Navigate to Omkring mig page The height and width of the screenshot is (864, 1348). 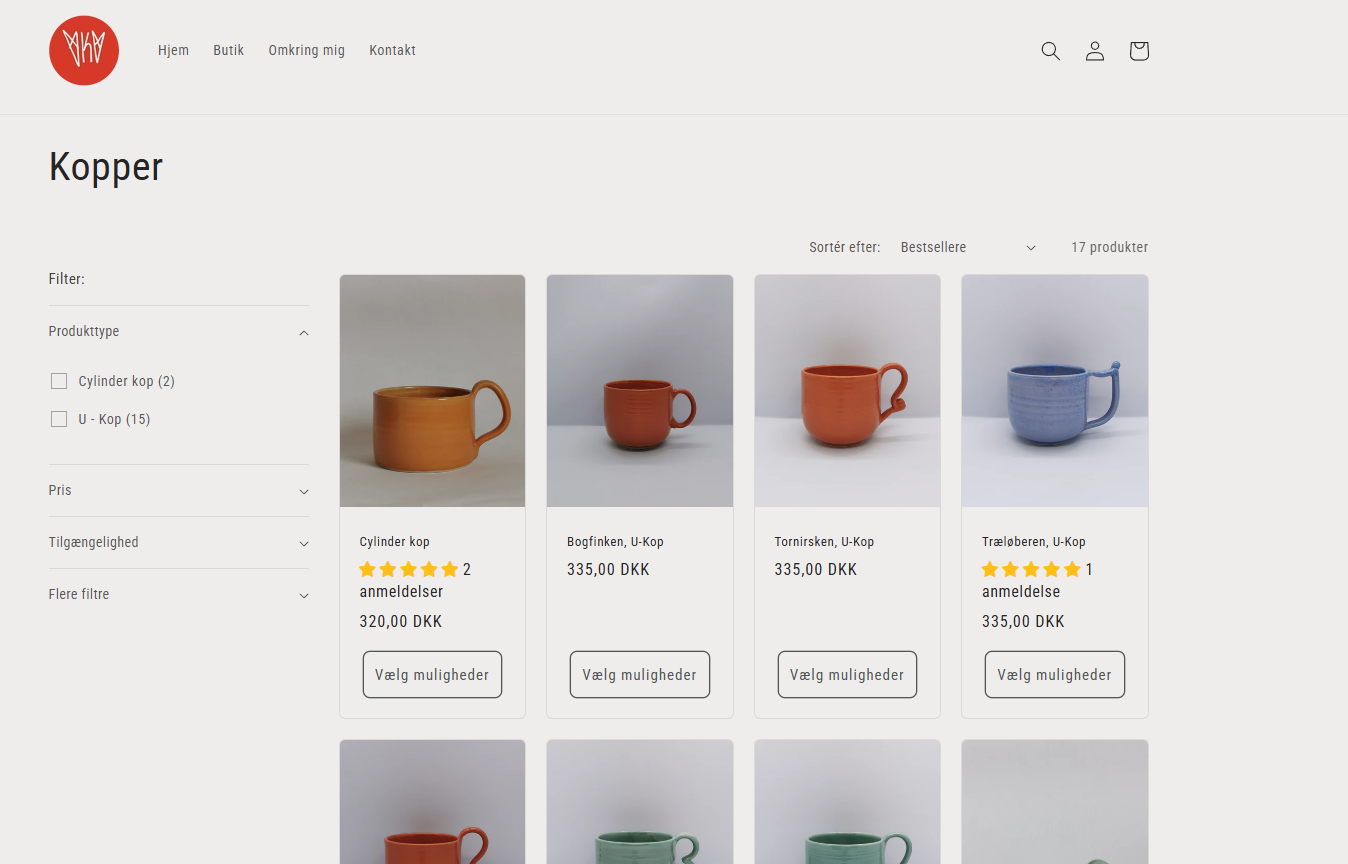pos(306,51)
